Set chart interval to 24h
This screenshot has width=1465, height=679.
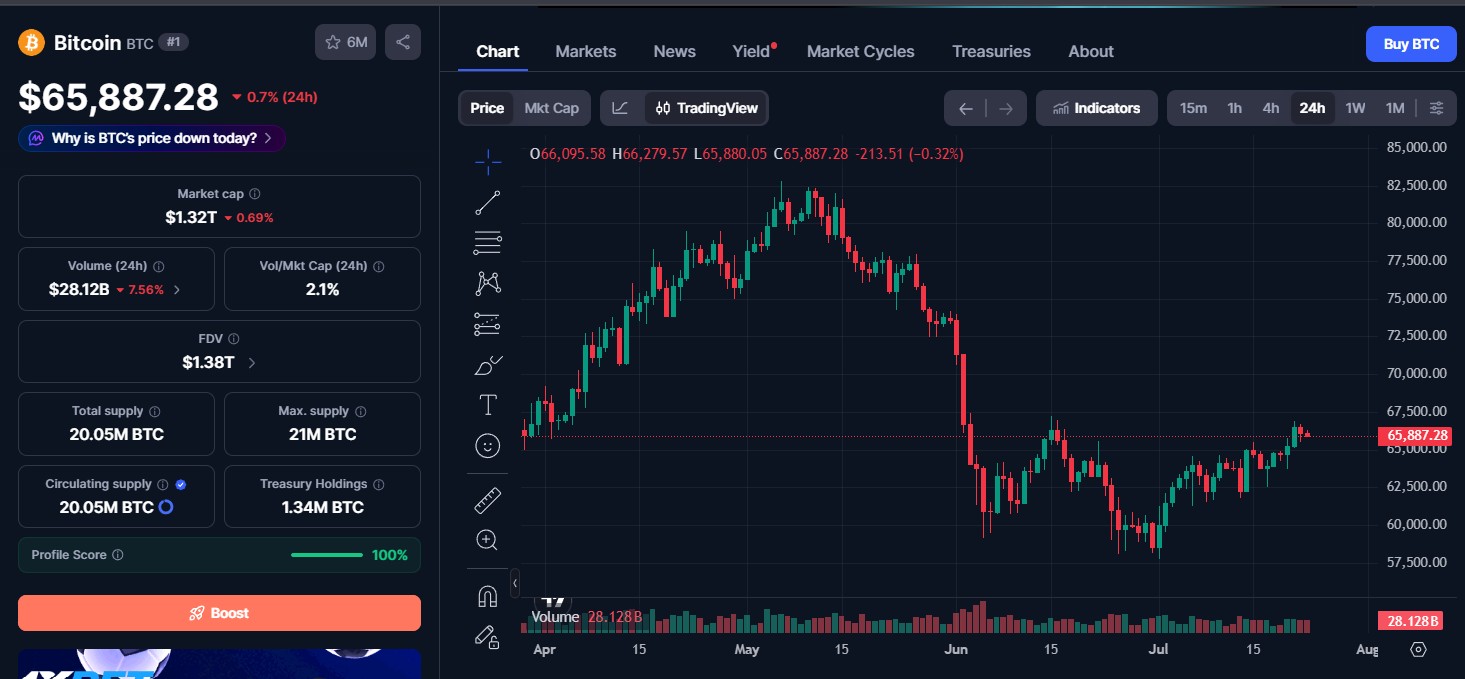tap(1312, 108)
